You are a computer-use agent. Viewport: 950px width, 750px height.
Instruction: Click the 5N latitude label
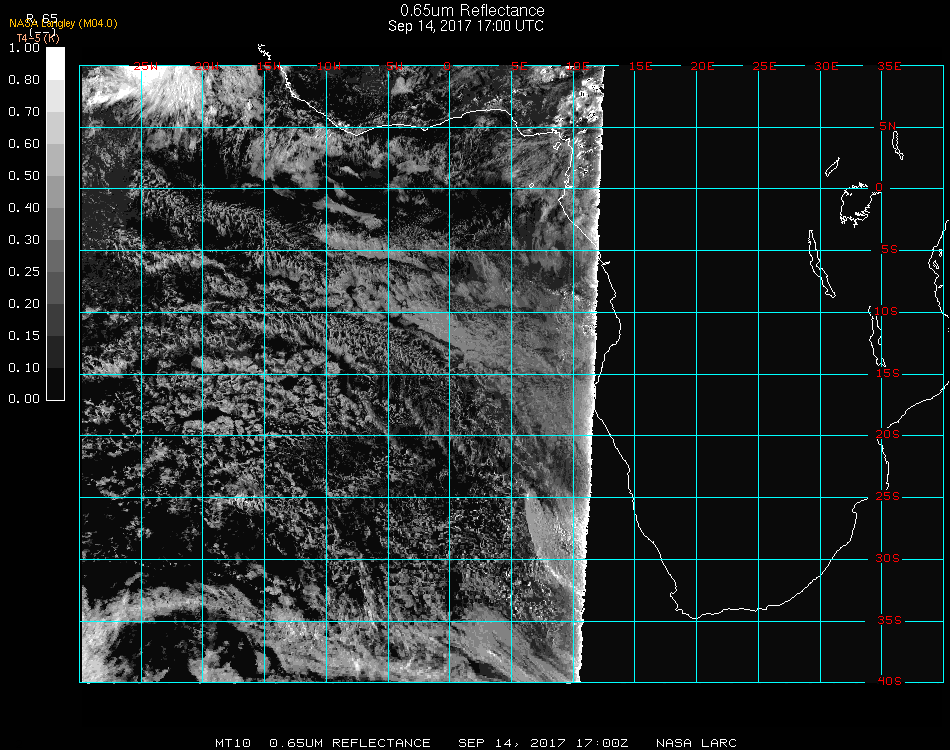[888, 127]
